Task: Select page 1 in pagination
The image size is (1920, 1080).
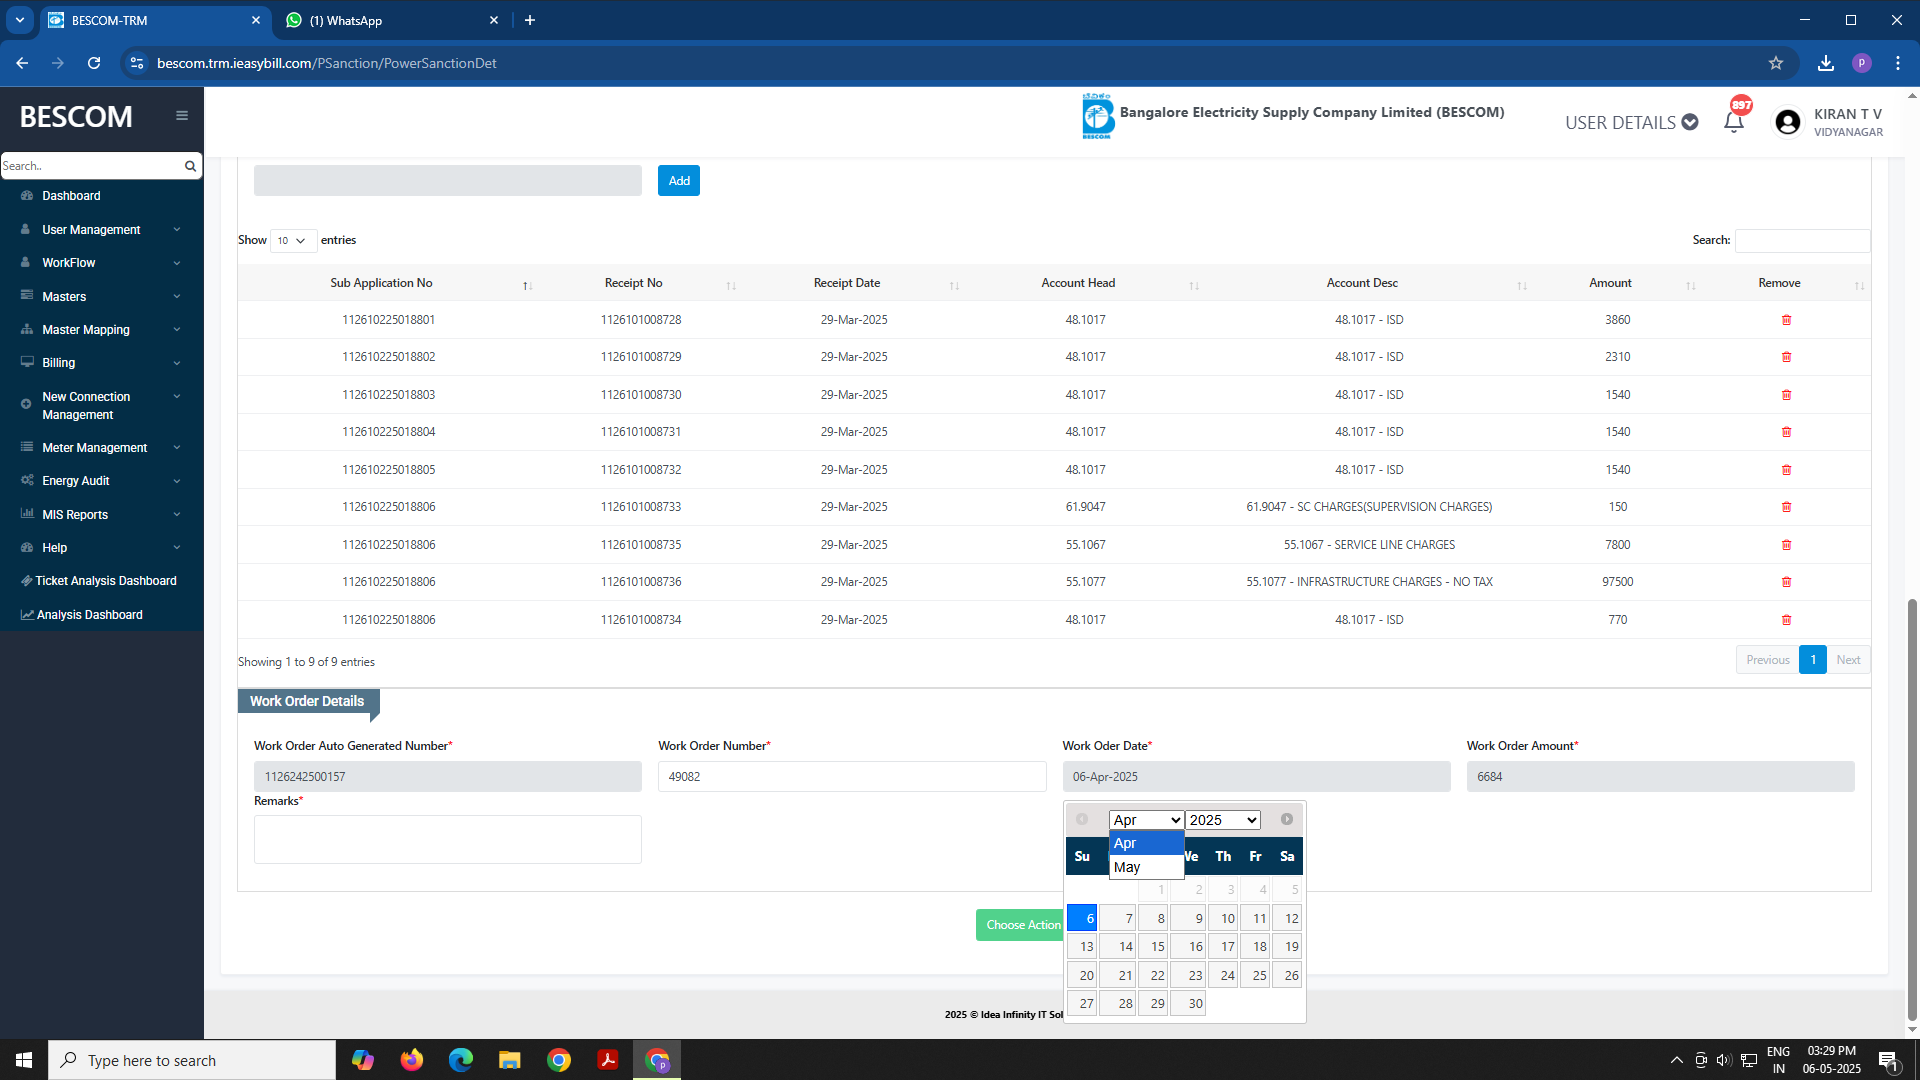Action: [1812, 660]
